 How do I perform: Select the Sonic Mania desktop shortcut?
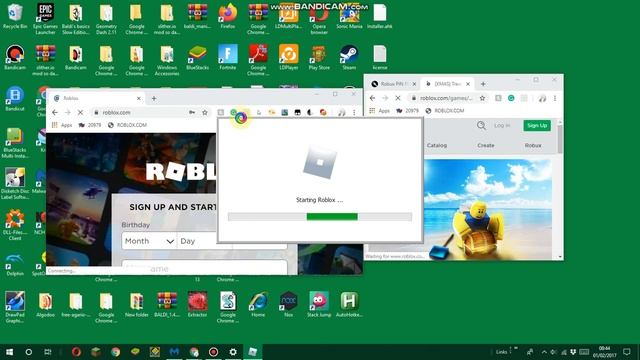click(x=349, y=16)
